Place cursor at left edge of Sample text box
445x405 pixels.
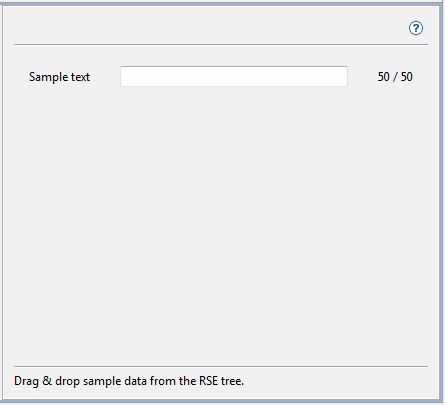click(x=123, y=76)
